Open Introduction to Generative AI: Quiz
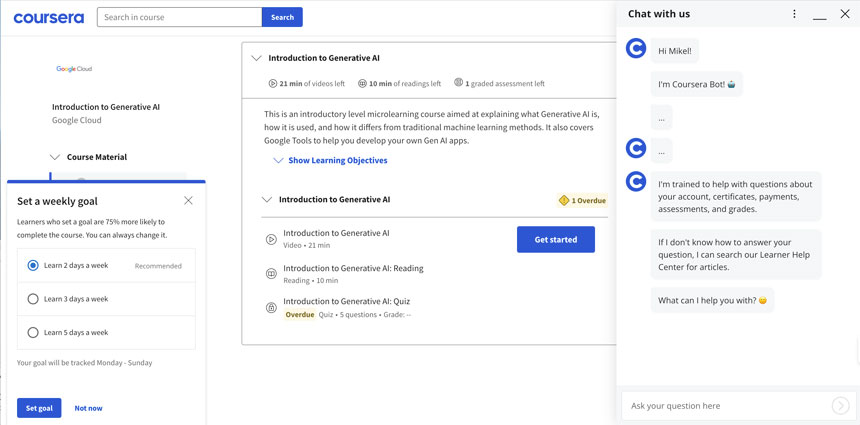Image resolution: width=860 pixels, height=425 pixels. pyautogui.click(x=346, y=301)
